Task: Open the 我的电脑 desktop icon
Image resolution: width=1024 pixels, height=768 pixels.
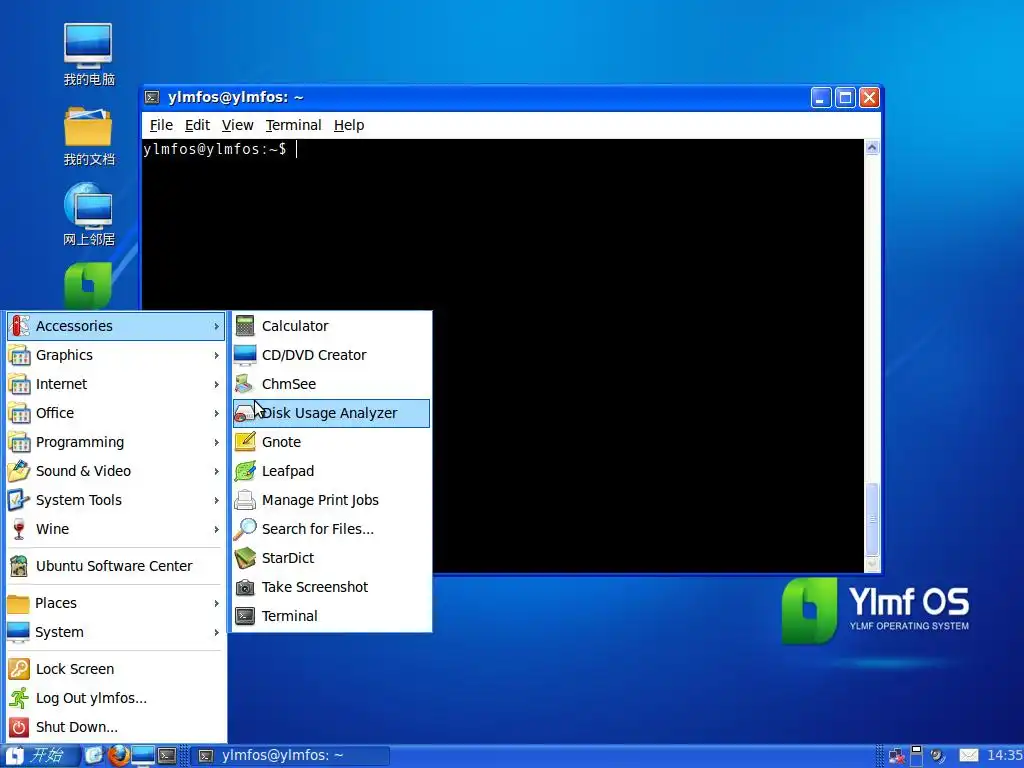Action: coord(88,47)
